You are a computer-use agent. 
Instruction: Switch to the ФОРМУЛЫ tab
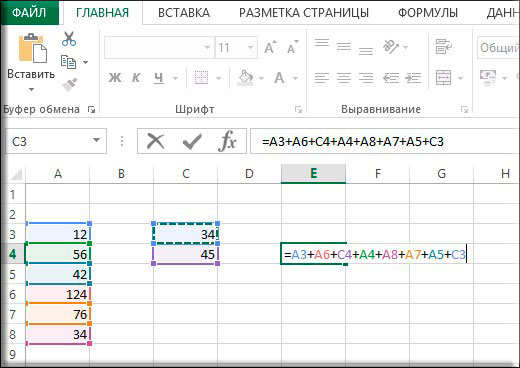pos(428,13)
